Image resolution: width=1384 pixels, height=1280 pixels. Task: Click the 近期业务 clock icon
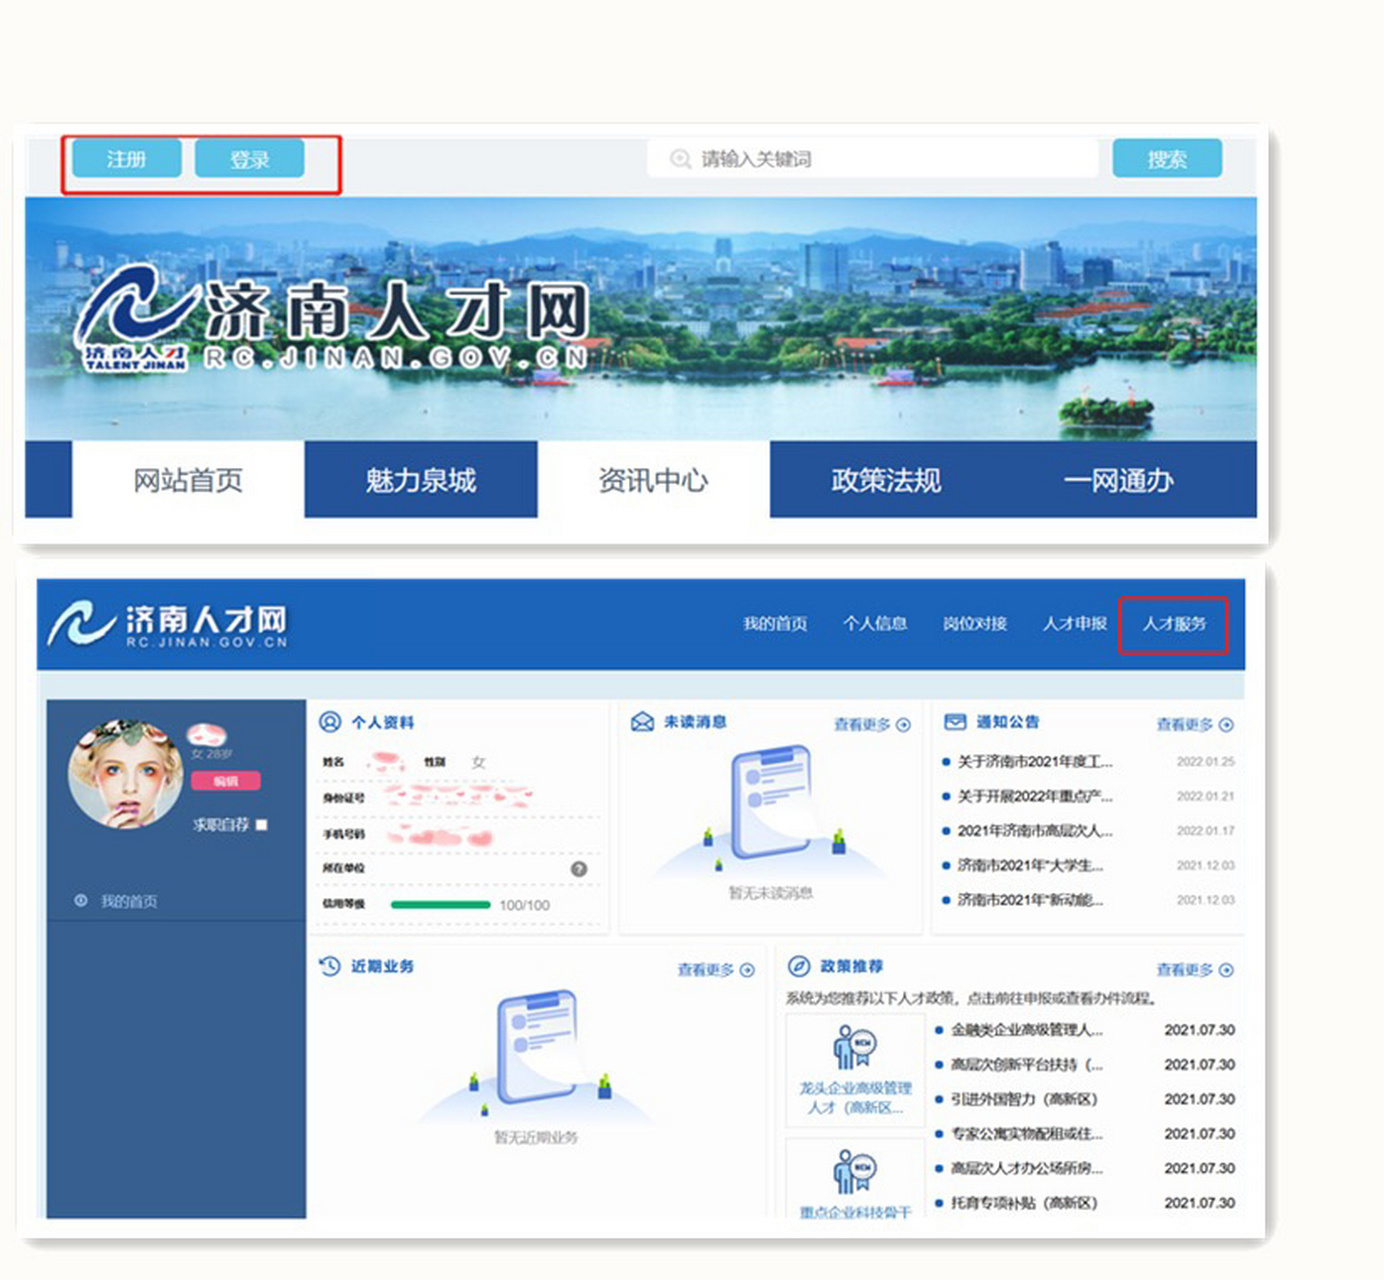click(x=330, y=966)
